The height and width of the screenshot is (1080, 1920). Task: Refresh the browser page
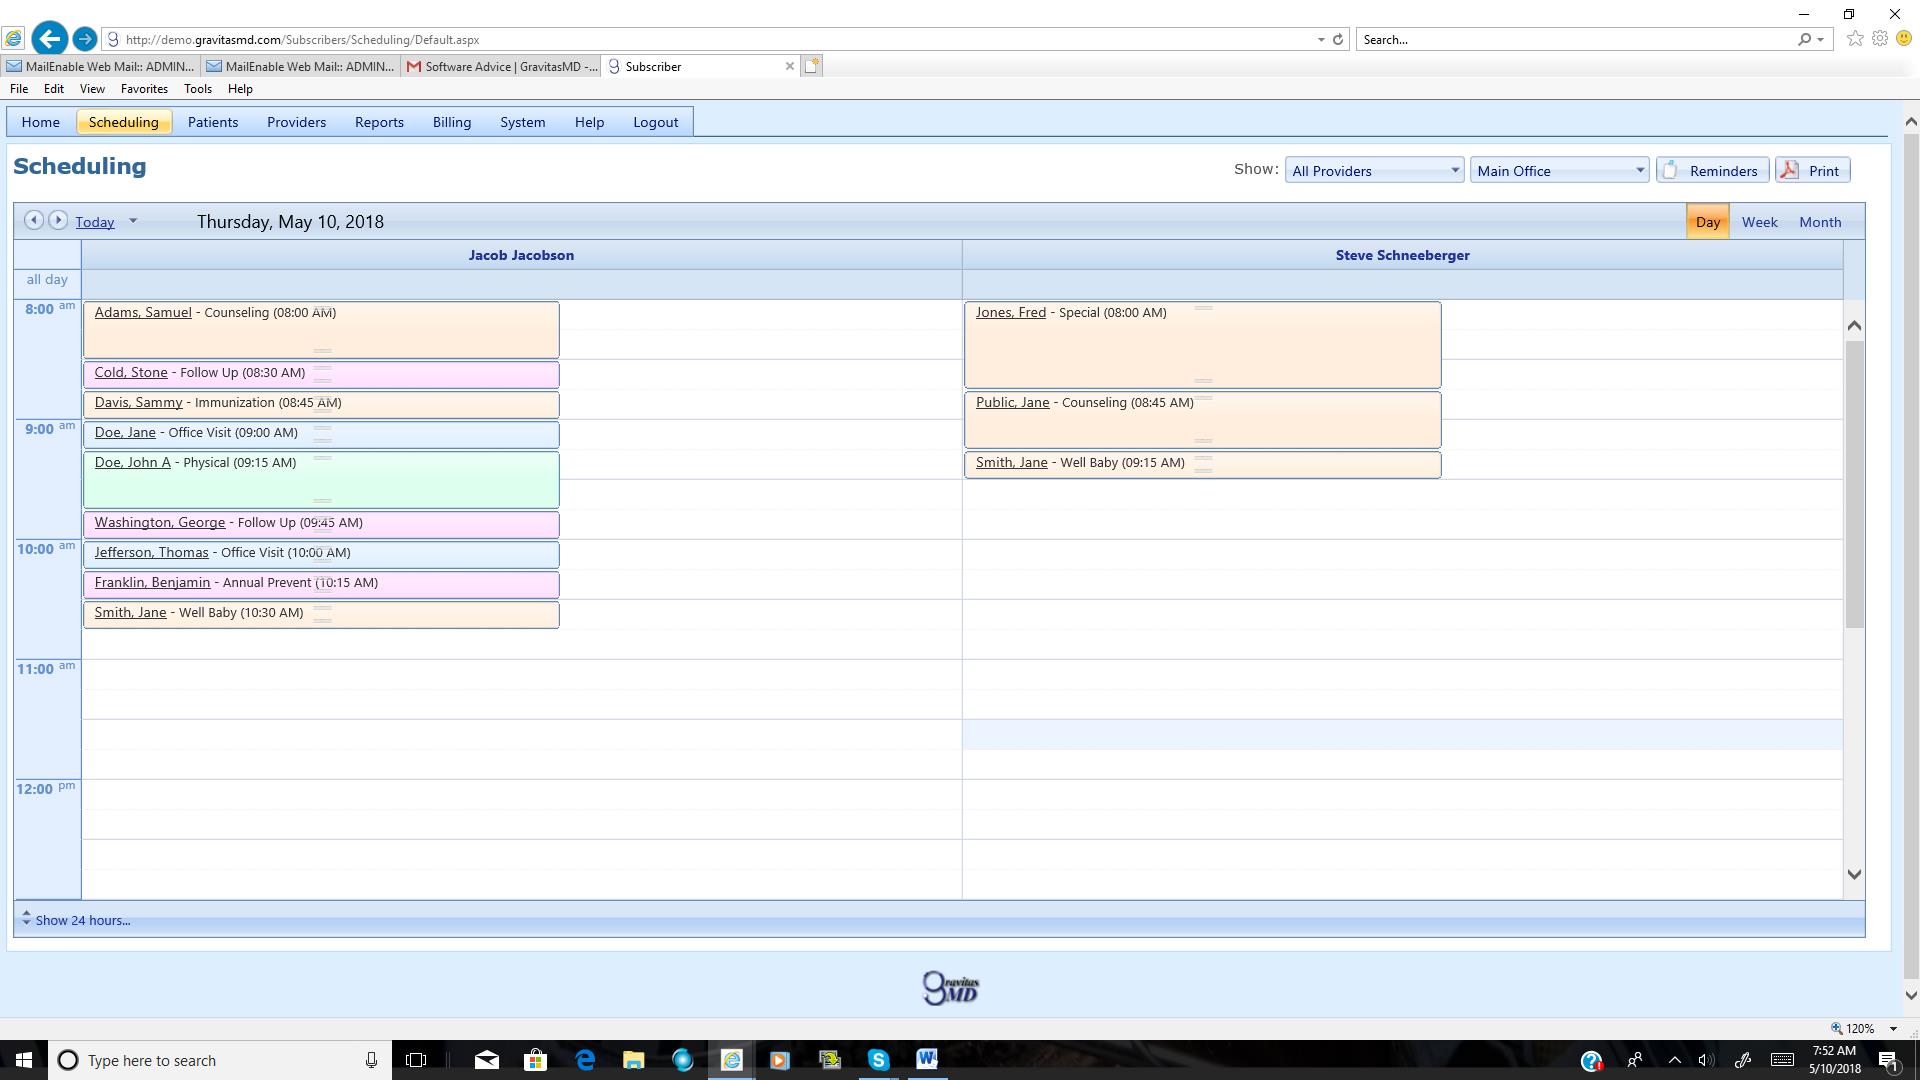point(1338,39)
